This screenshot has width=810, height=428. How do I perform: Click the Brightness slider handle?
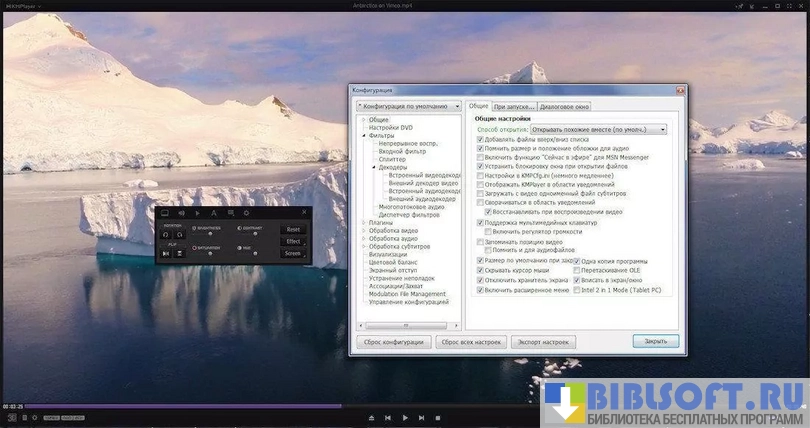point(212,235)
